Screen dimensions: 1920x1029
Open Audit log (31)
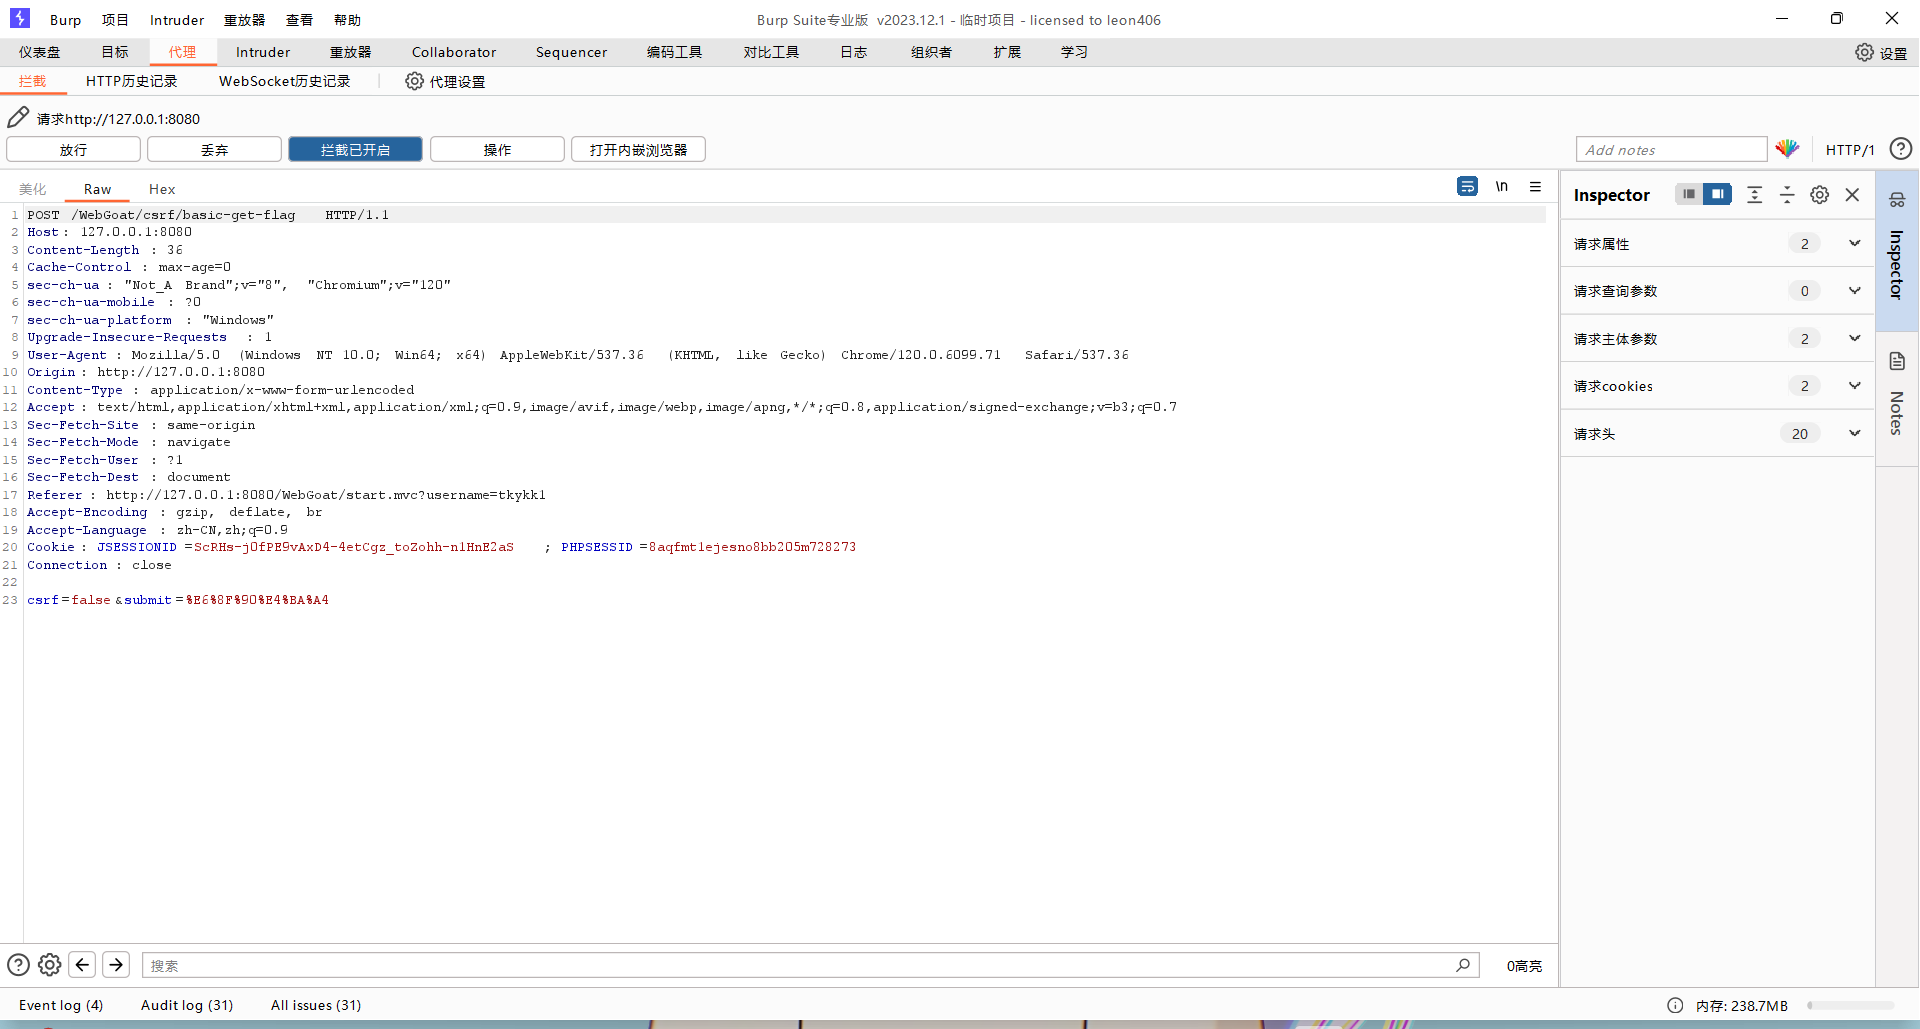pyautogui.click(x=187, y=1005)
